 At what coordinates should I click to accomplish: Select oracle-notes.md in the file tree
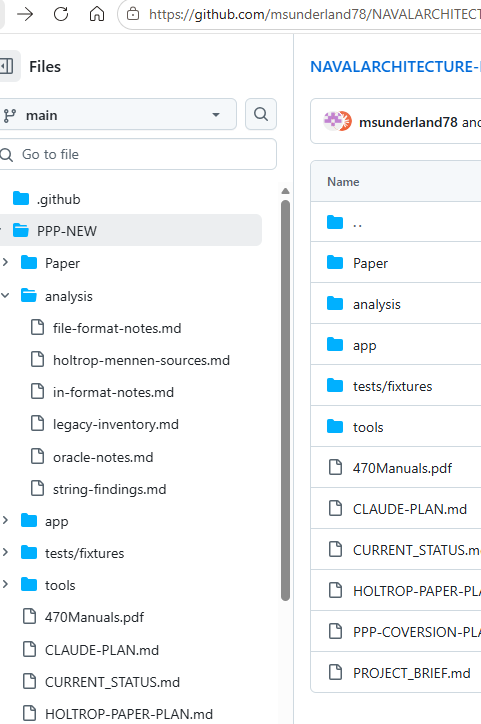(x=103, y=457)
